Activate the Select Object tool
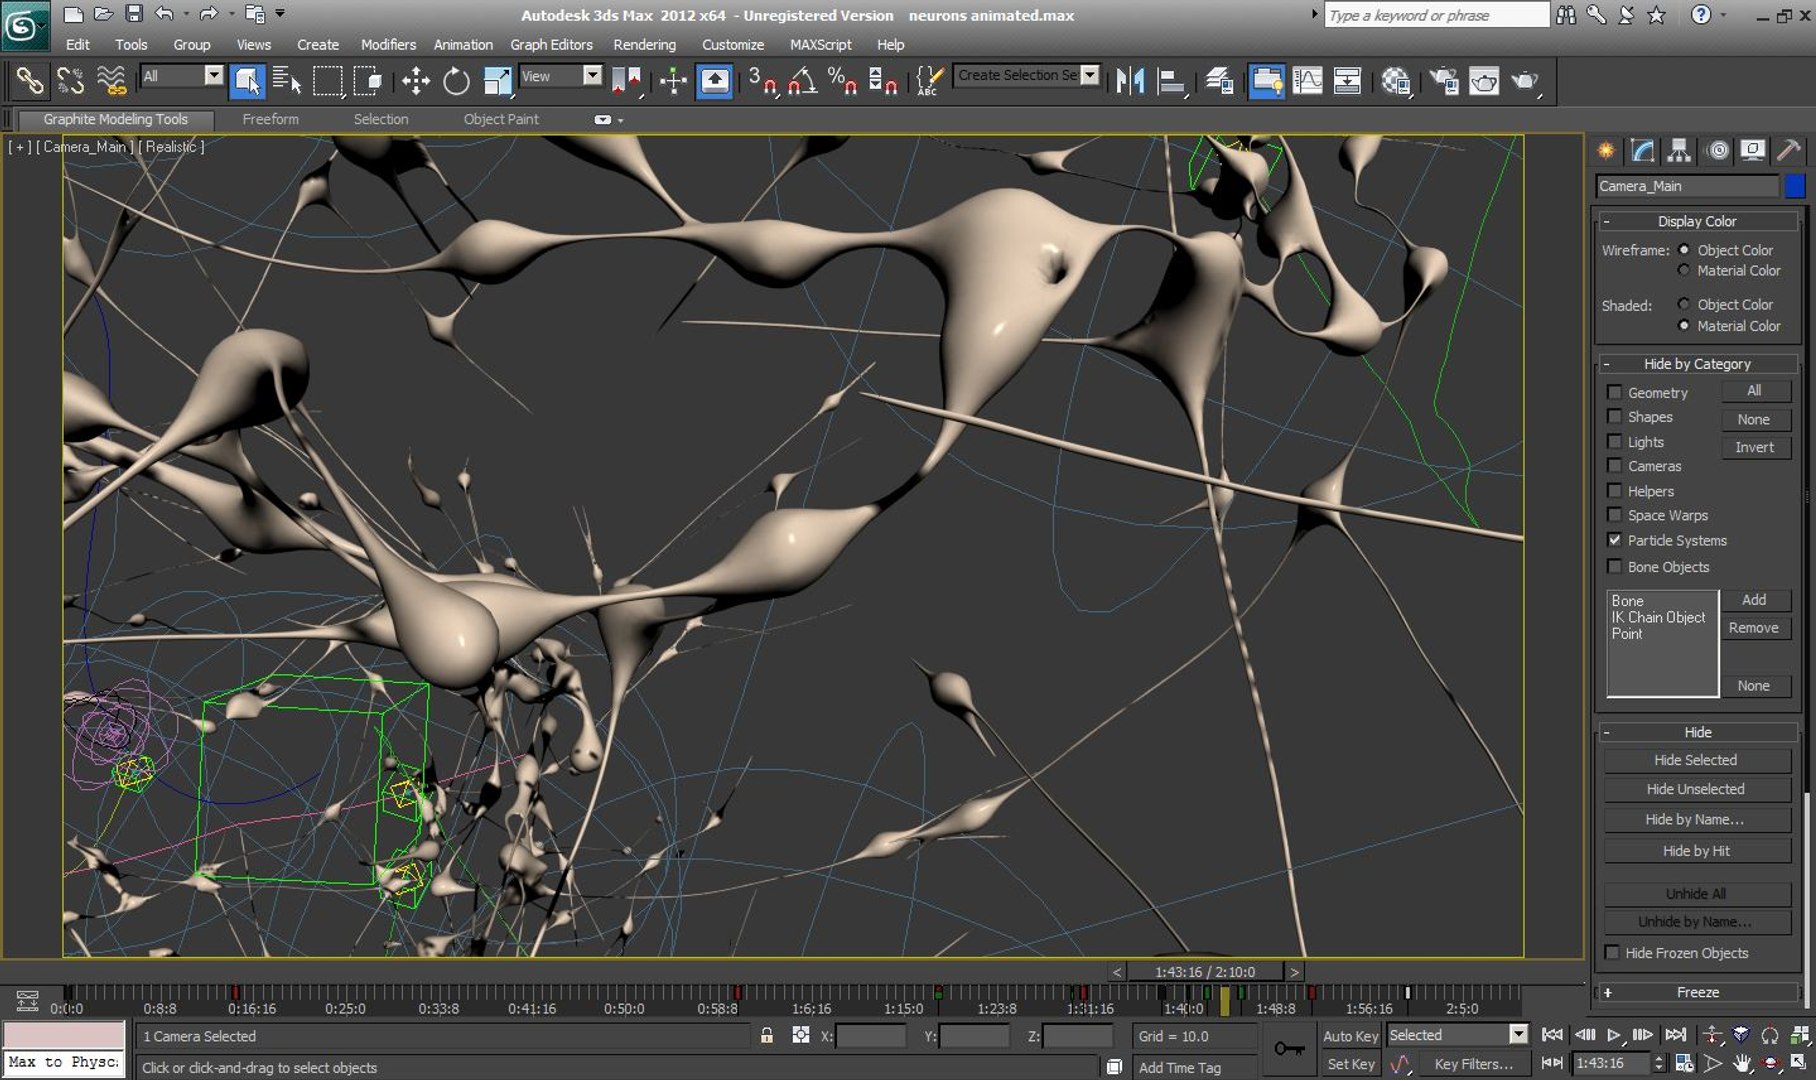The height and width of the screenshot is (1080, 1816). 247,80
